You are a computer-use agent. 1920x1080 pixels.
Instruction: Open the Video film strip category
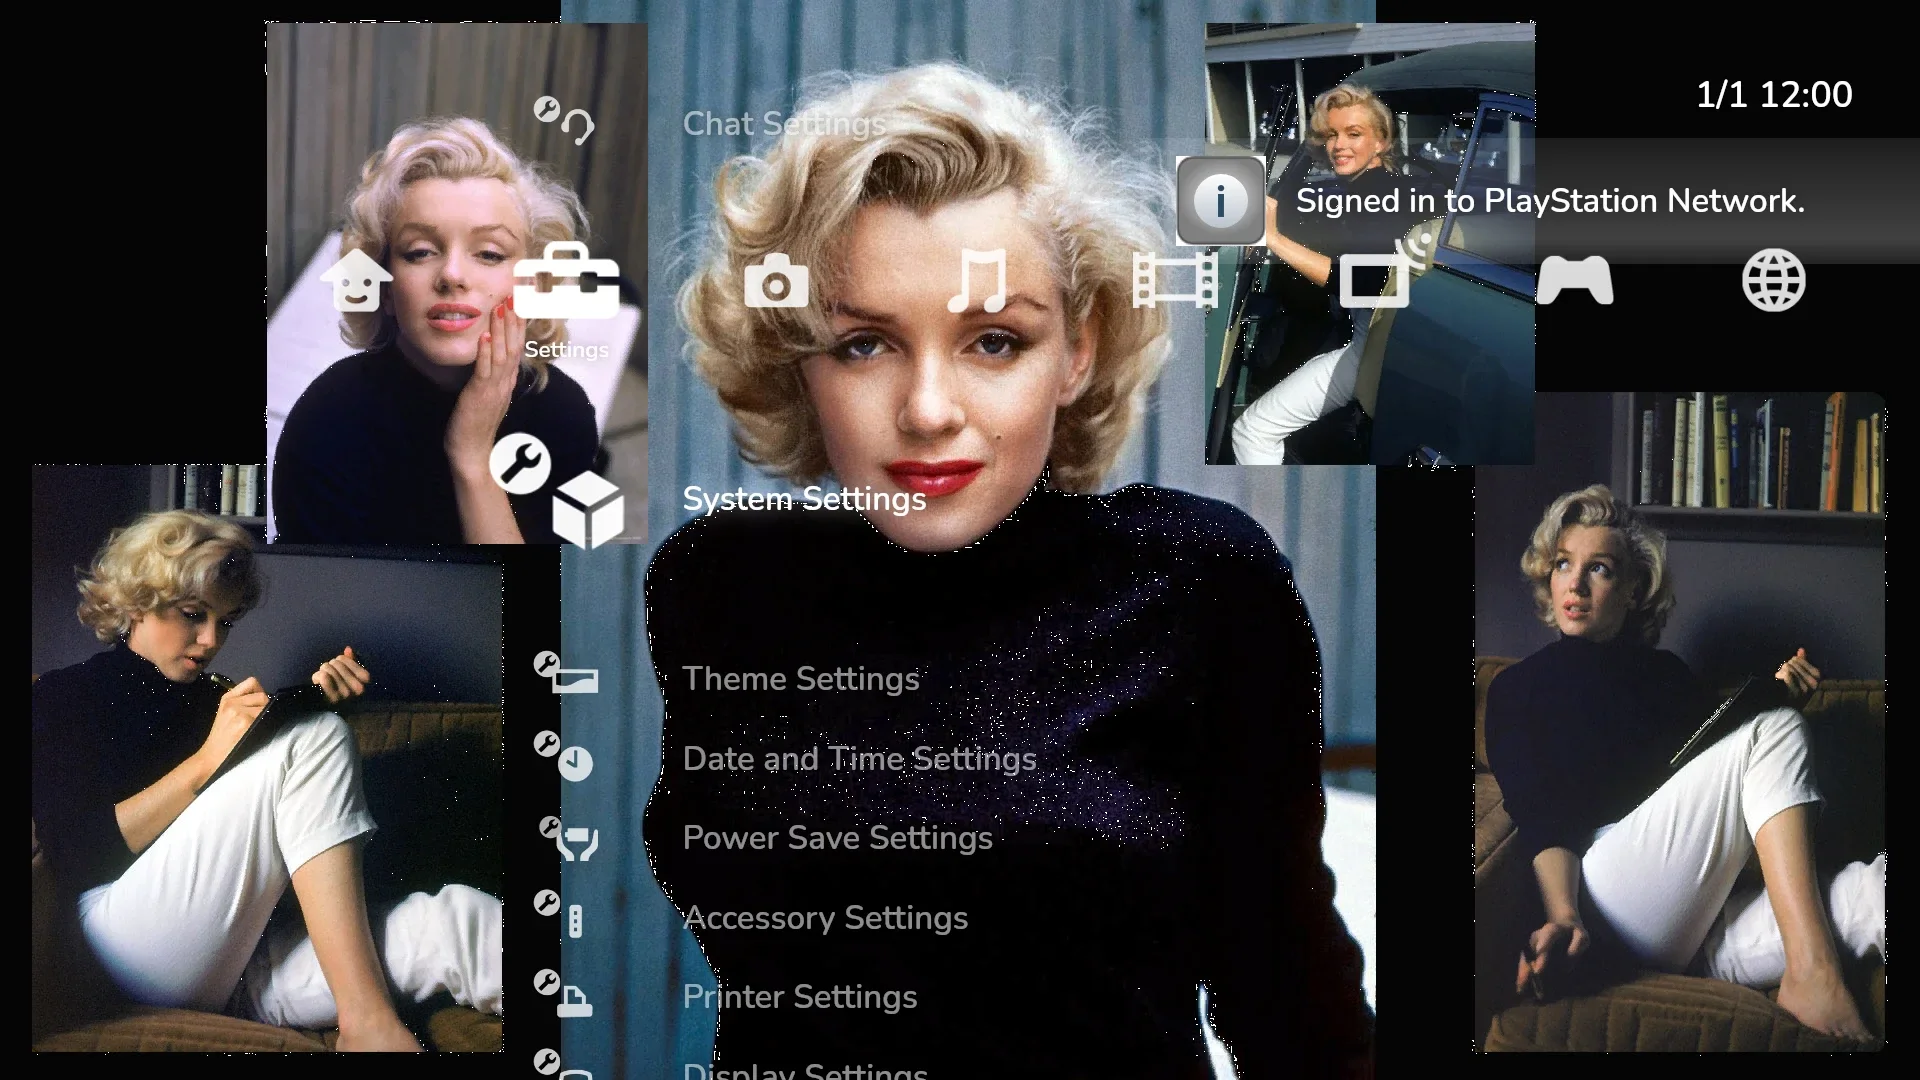coord(1175,281)
